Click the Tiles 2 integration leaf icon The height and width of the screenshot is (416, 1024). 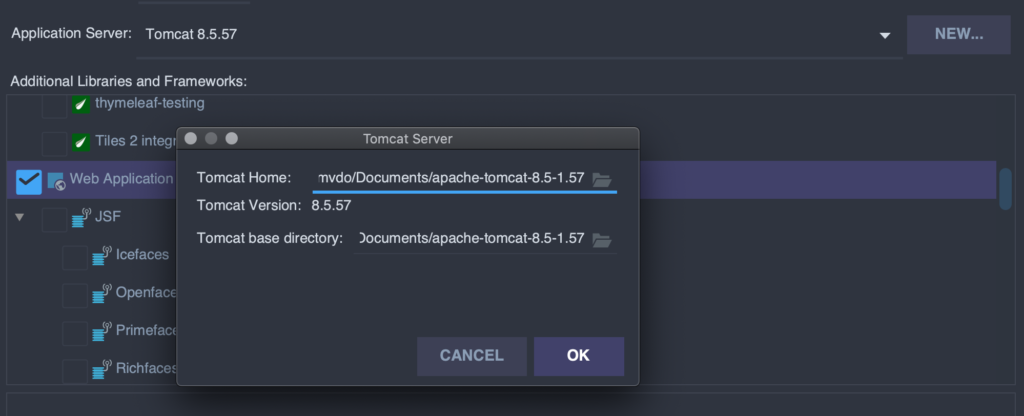coord(81,142)
